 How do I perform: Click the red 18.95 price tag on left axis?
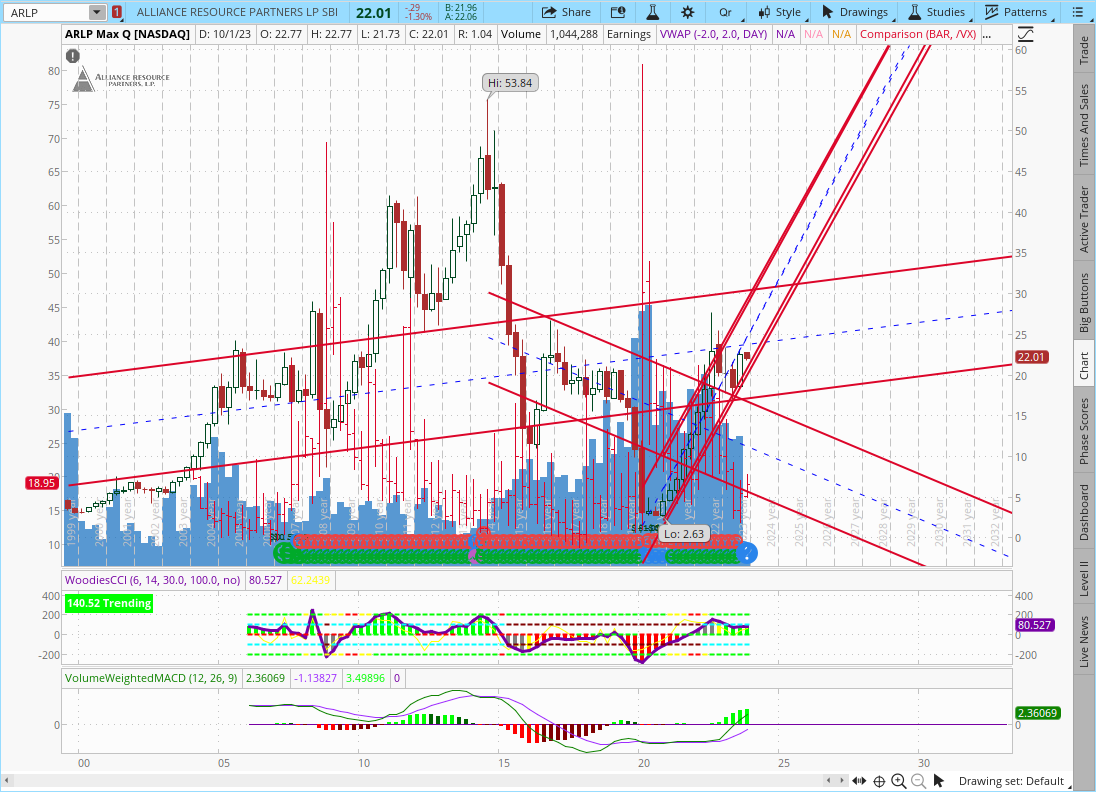(41, 483)
